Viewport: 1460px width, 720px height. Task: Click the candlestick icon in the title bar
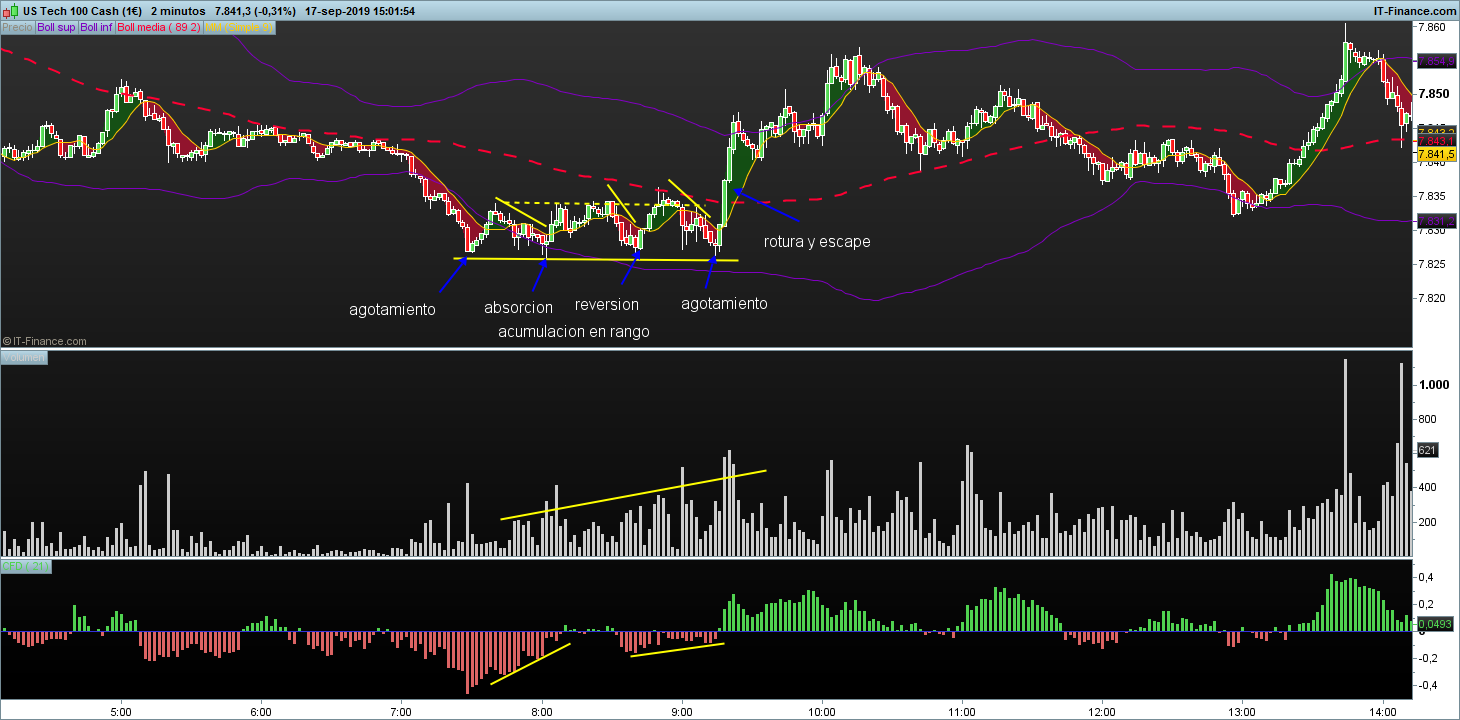click(x=10, y=11)
